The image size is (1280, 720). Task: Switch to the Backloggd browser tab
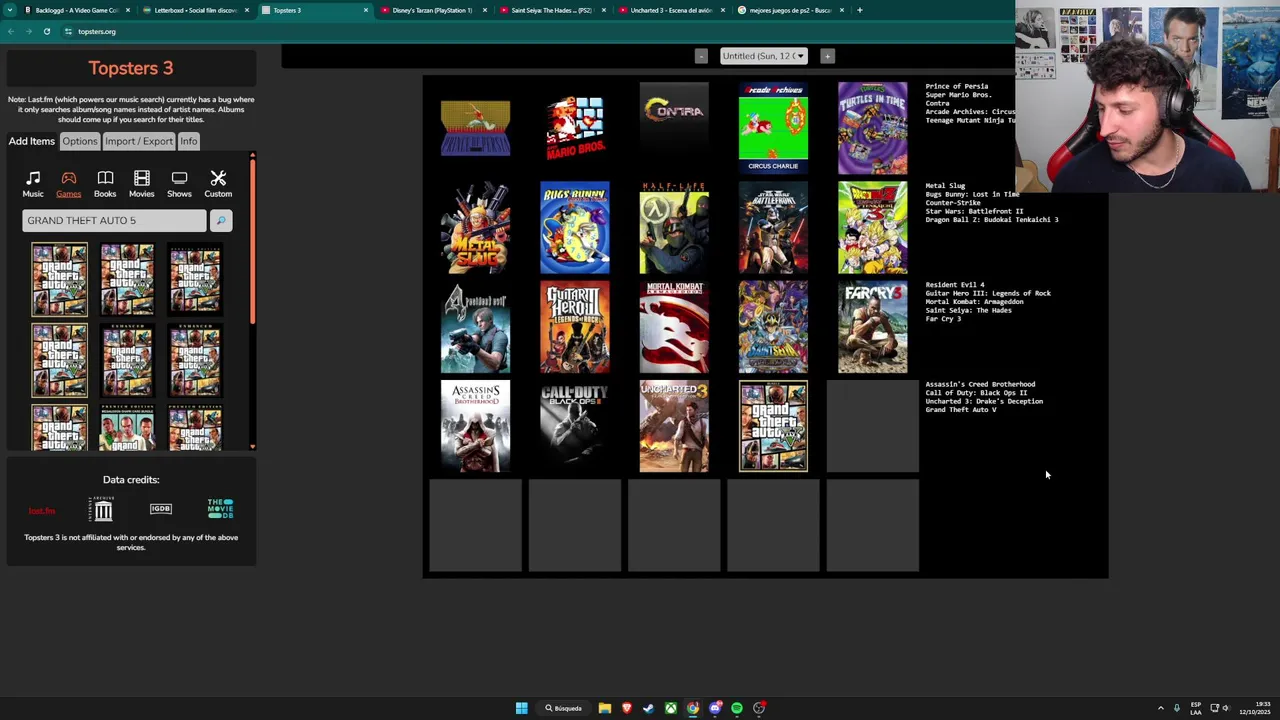pos(75,10)
